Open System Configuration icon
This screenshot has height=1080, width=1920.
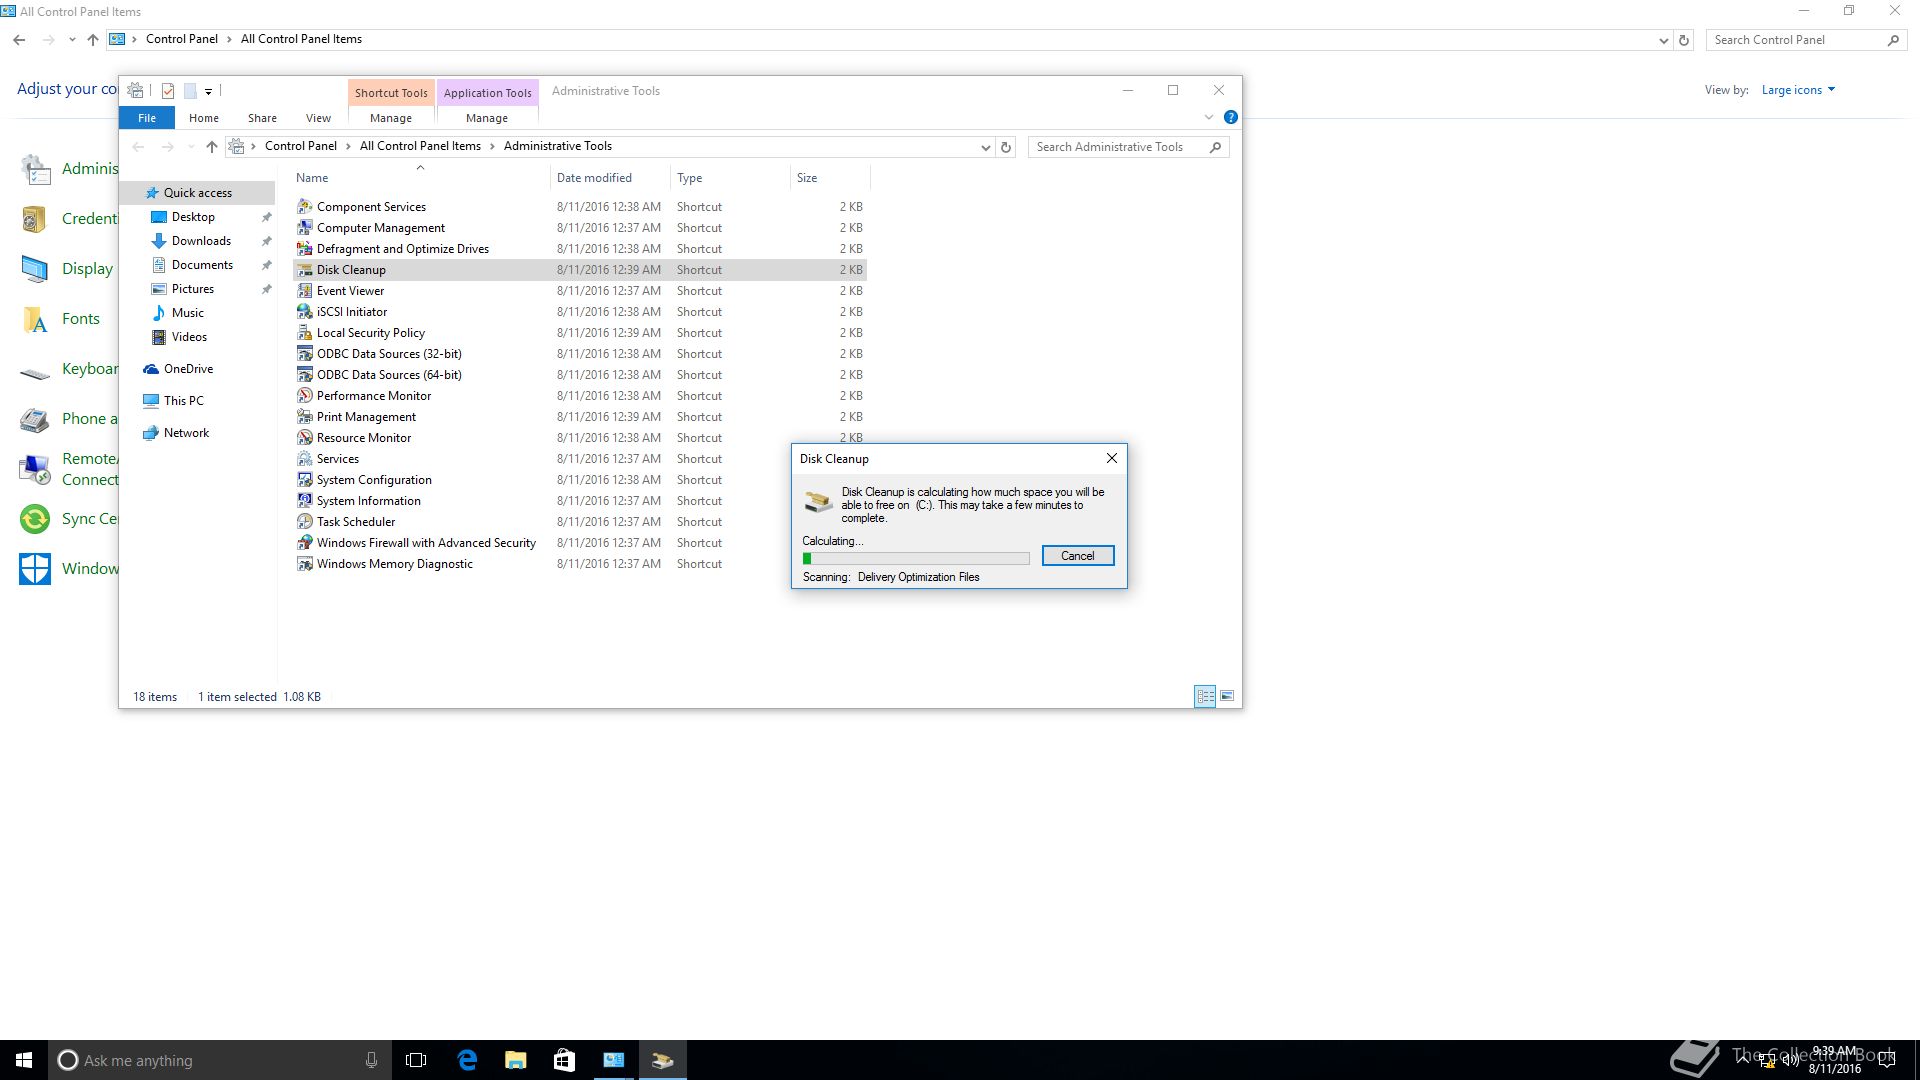tap(305, 479)
